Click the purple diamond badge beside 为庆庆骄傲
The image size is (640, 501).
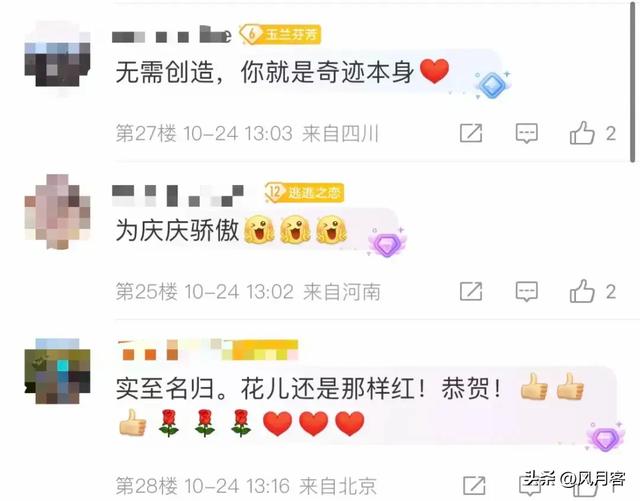387,243
